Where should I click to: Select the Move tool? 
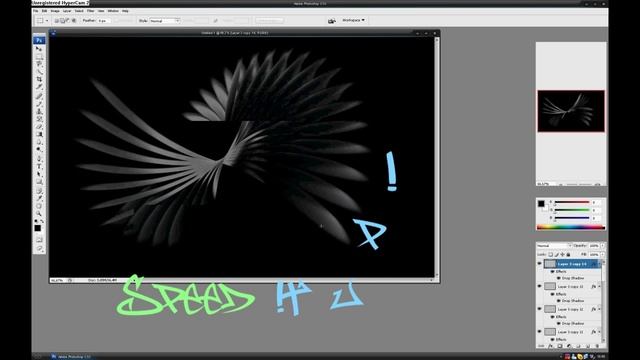[x=39, y=49]
